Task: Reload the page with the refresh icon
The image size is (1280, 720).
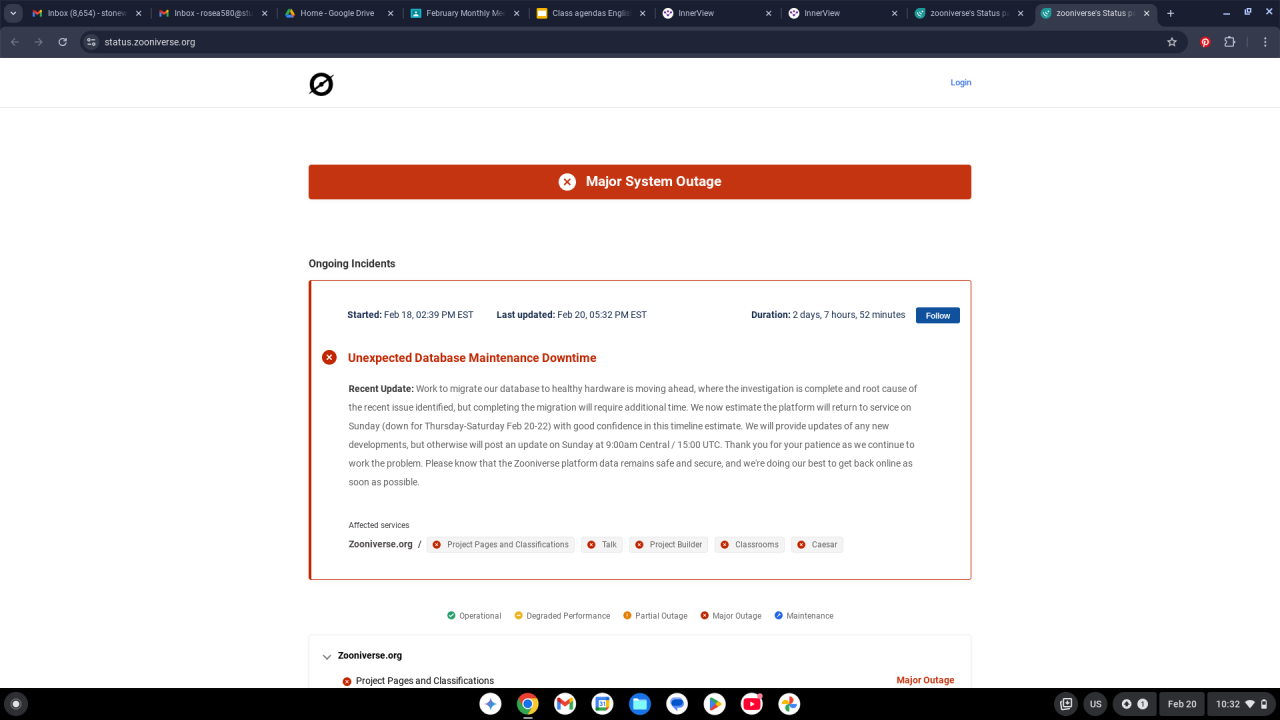Action: pos(63,42)
